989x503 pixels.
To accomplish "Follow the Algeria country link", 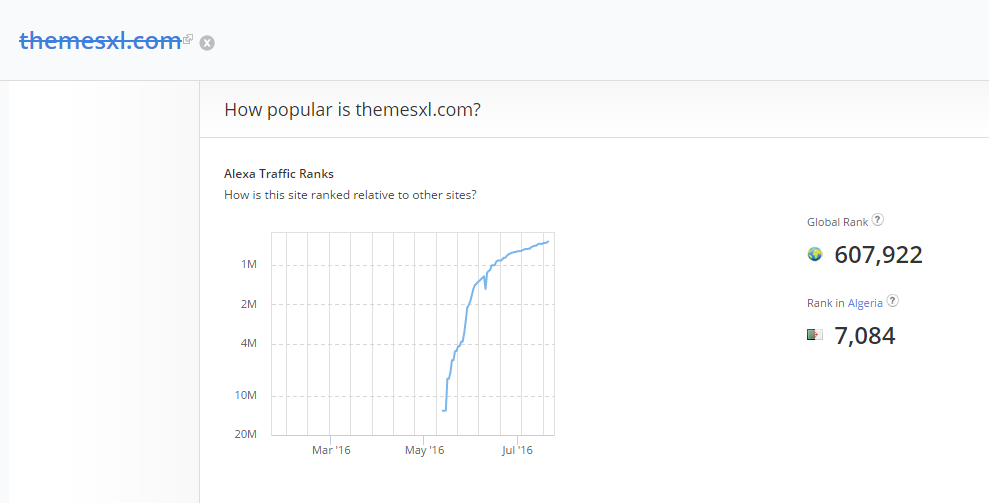I will pyautogui.click(x=864, y=302).
